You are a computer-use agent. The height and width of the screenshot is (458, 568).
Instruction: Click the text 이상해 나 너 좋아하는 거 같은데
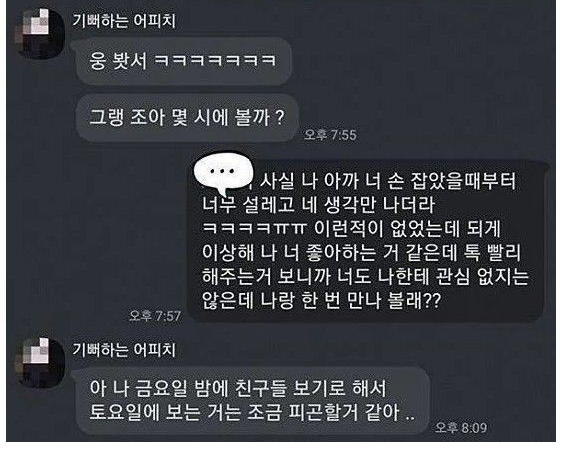pos(329,252)
